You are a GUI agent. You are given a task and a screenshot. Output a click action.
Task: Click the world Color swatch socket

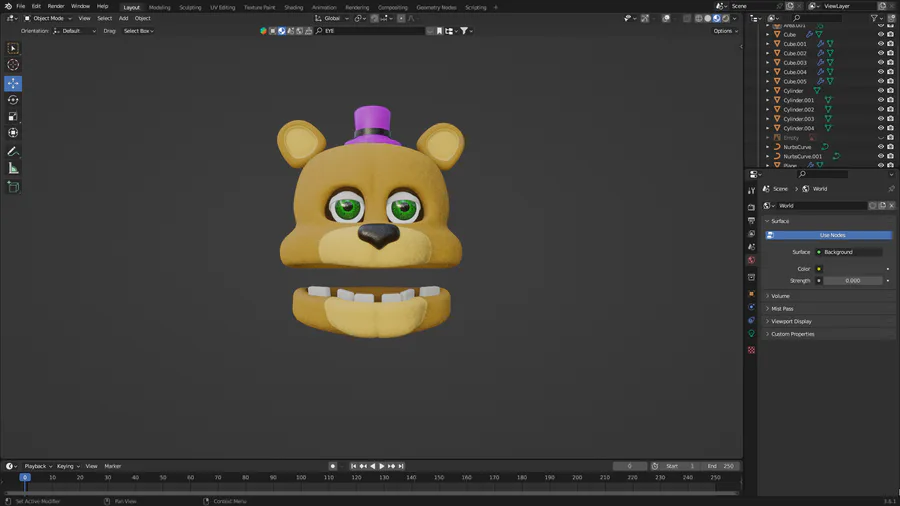(x=819, y=268)
